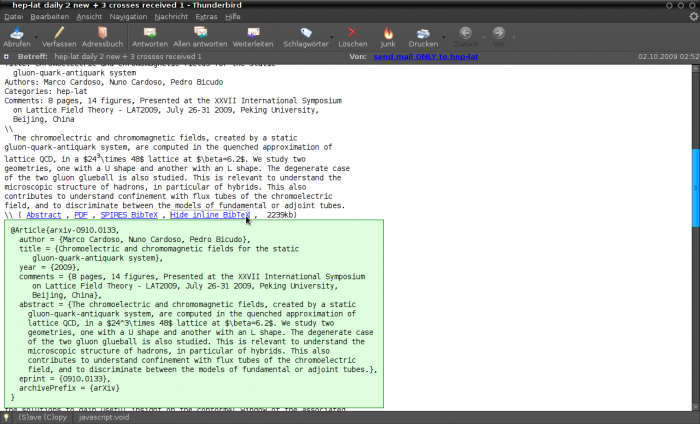Open the Adressbuch address book
This screenshot has height=424, width=700.
coord(102,37)
